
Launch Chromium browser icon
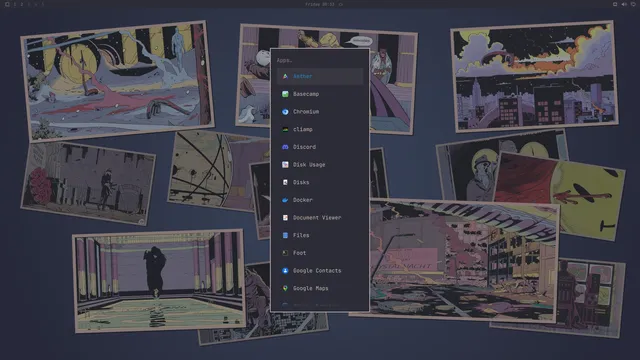pyautogui.click(x=285, y=111)
